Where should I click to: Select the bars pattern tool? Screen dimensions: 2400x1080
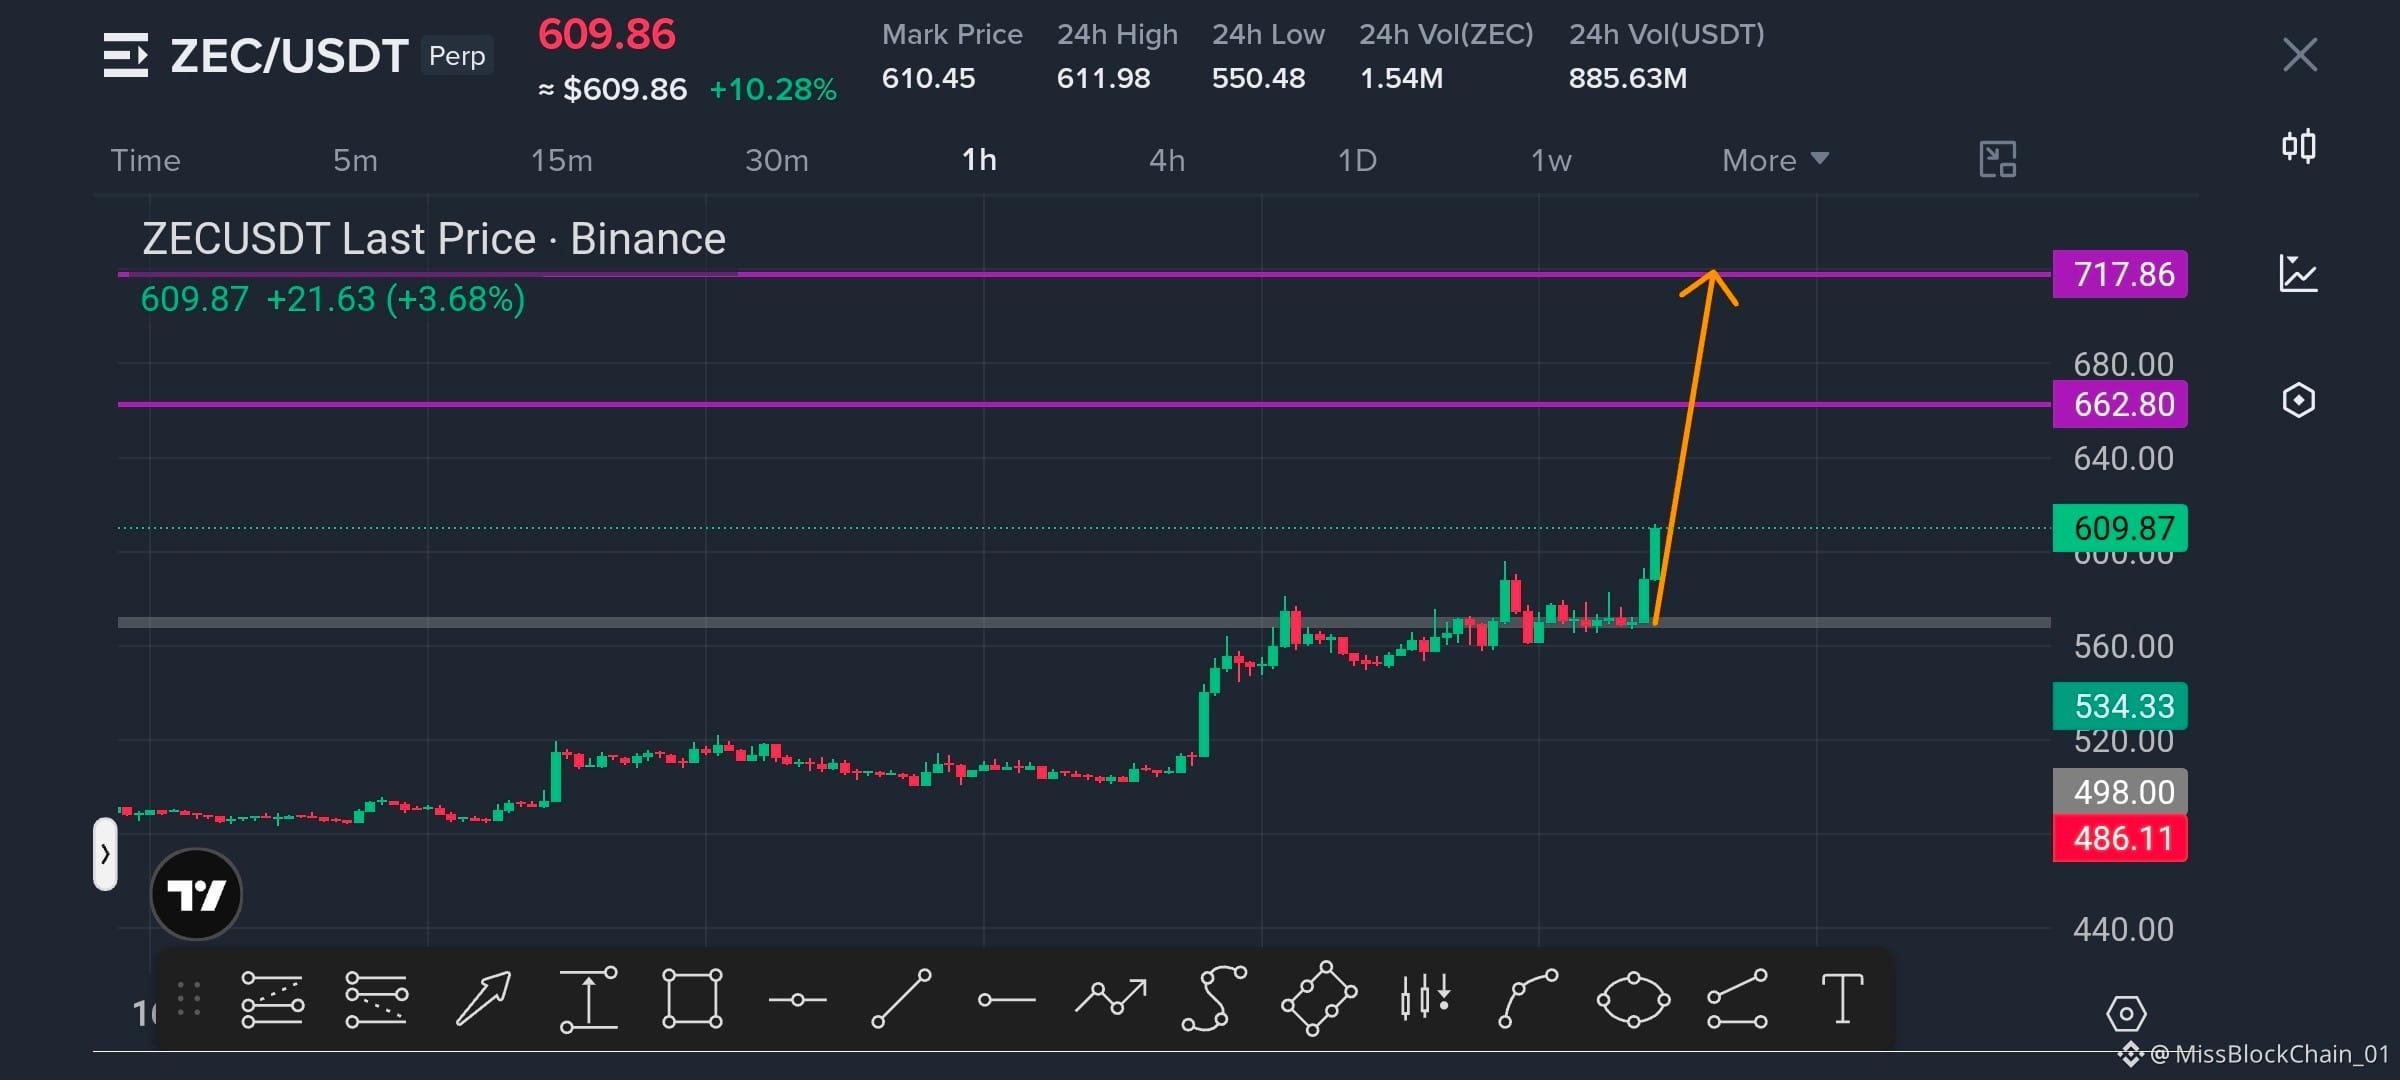coord(1425,997)
